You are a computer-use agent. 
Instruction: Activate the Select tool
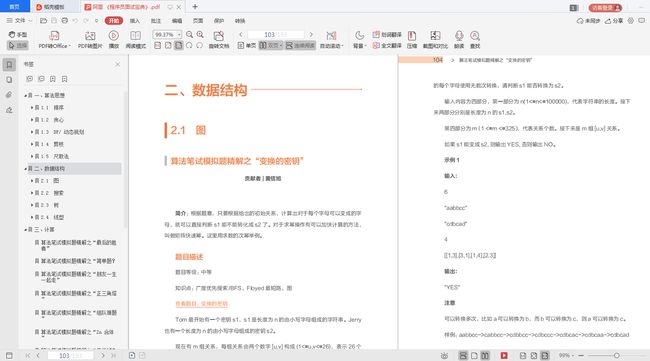18,45
